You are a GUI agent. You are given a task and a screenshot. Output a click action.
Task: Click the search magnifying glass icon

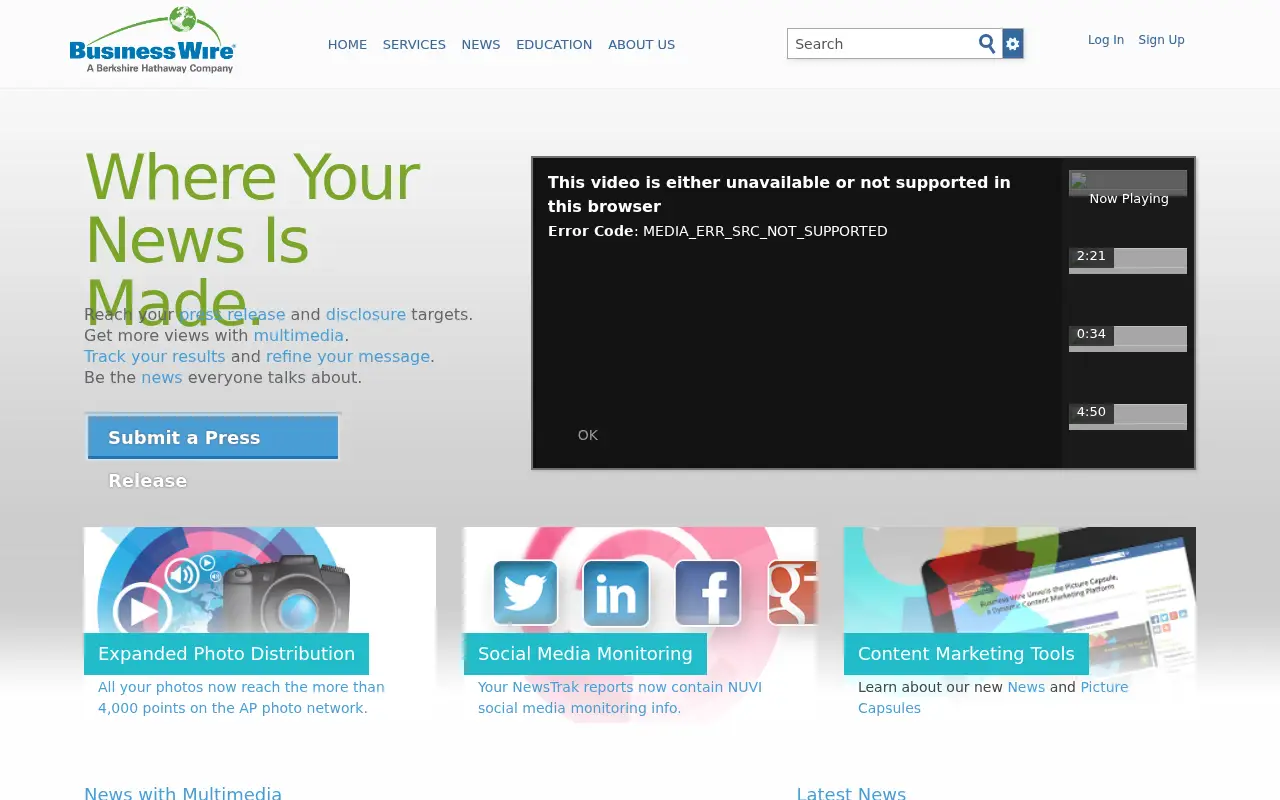coord(987,44)
